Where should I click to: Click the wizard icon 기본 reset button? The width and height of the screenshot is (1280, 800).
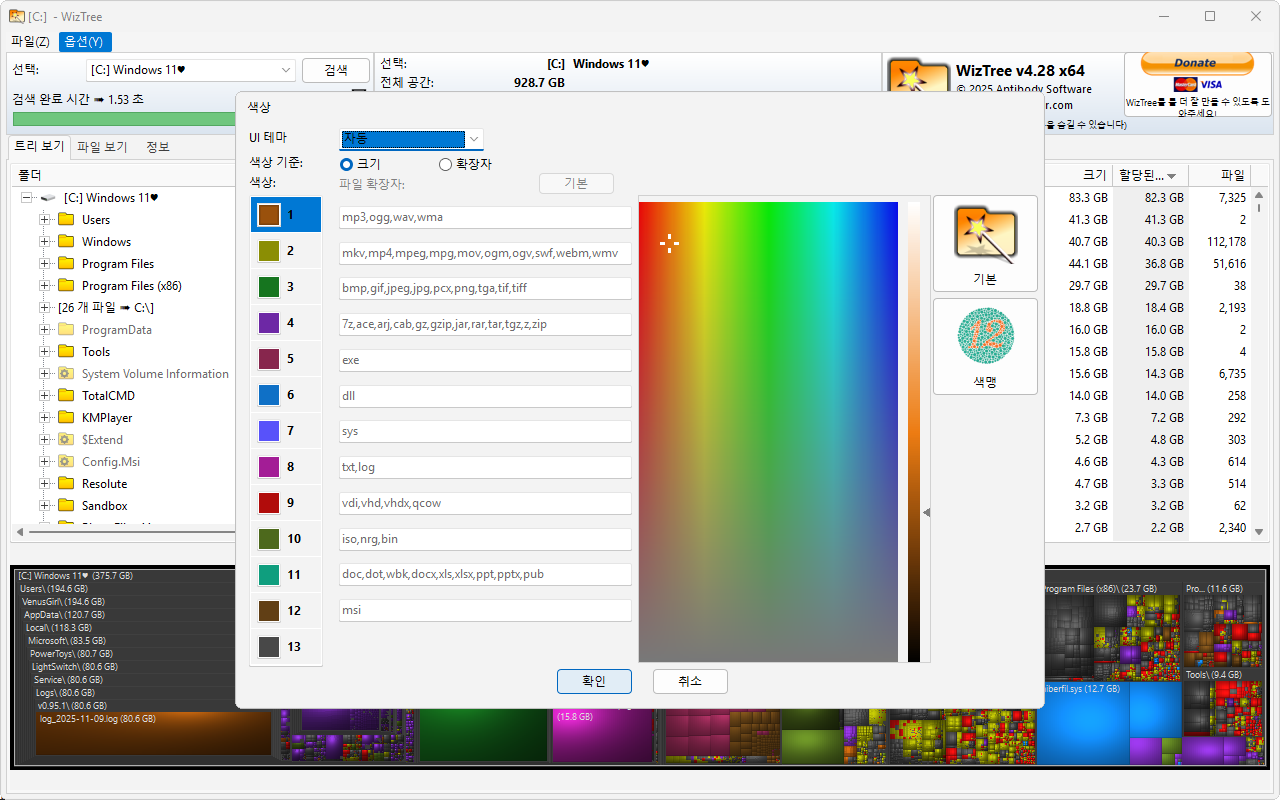(985, 243)
